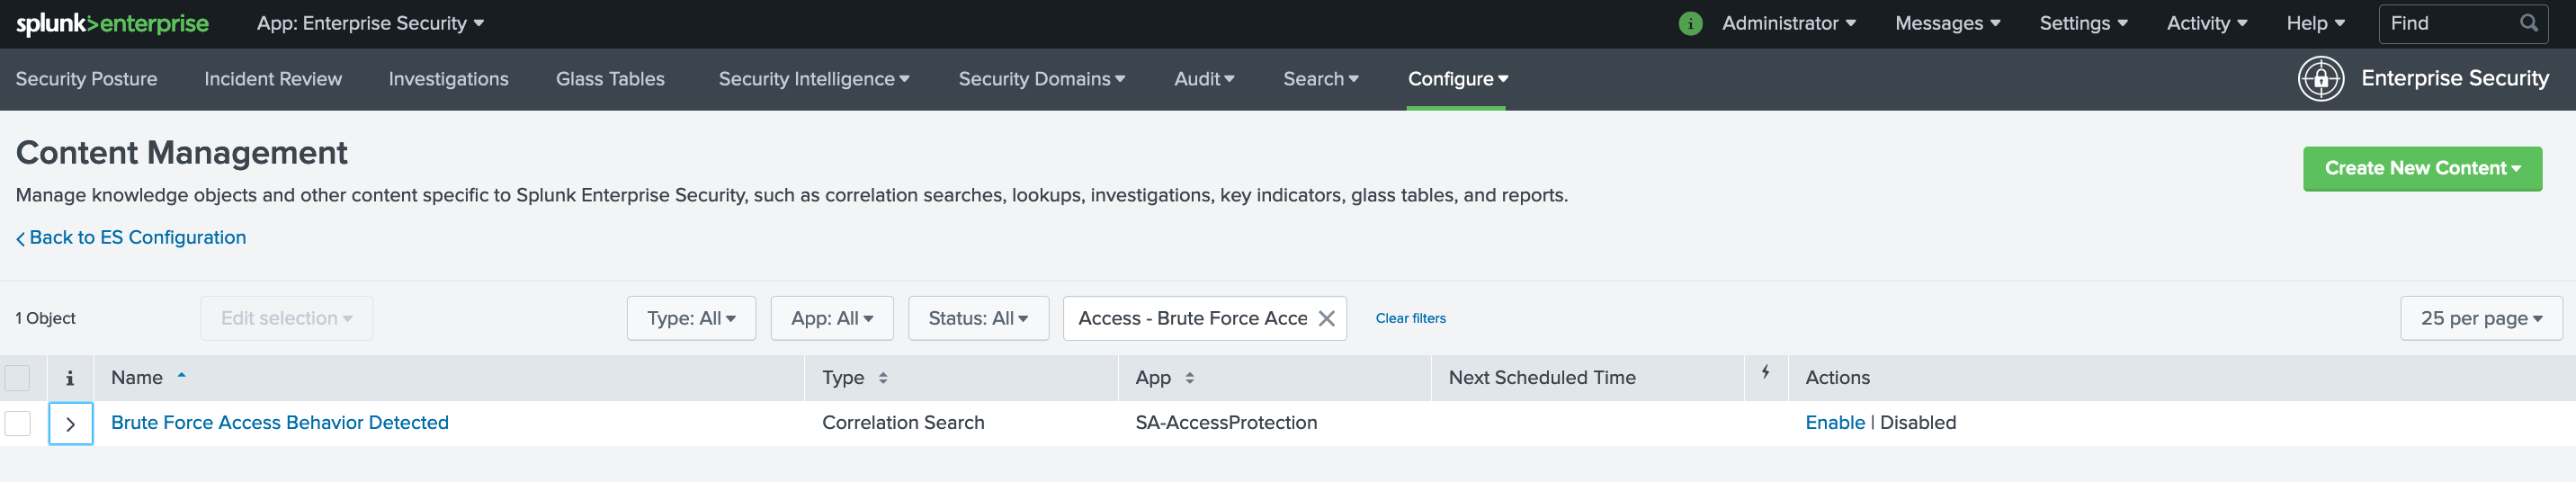Open the Configure menu
Viewport: 2576px width, 482px height.
[1457, 79]
